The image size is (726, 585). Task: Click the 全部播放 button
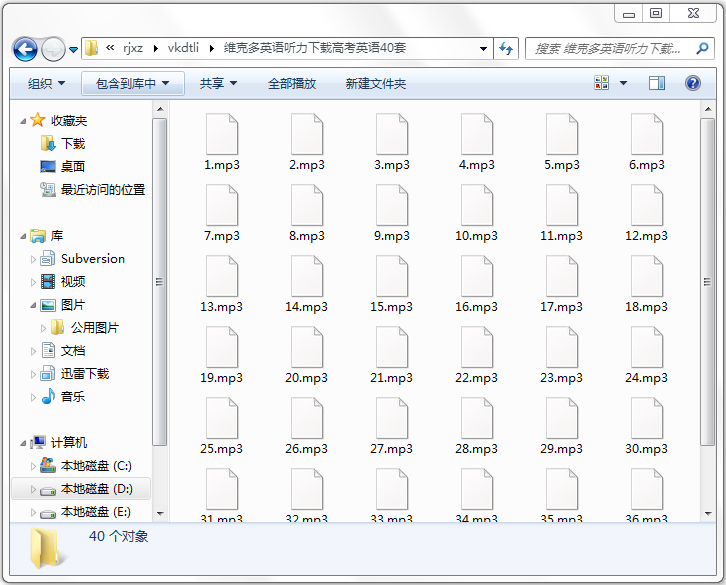[x=292, y=83]
